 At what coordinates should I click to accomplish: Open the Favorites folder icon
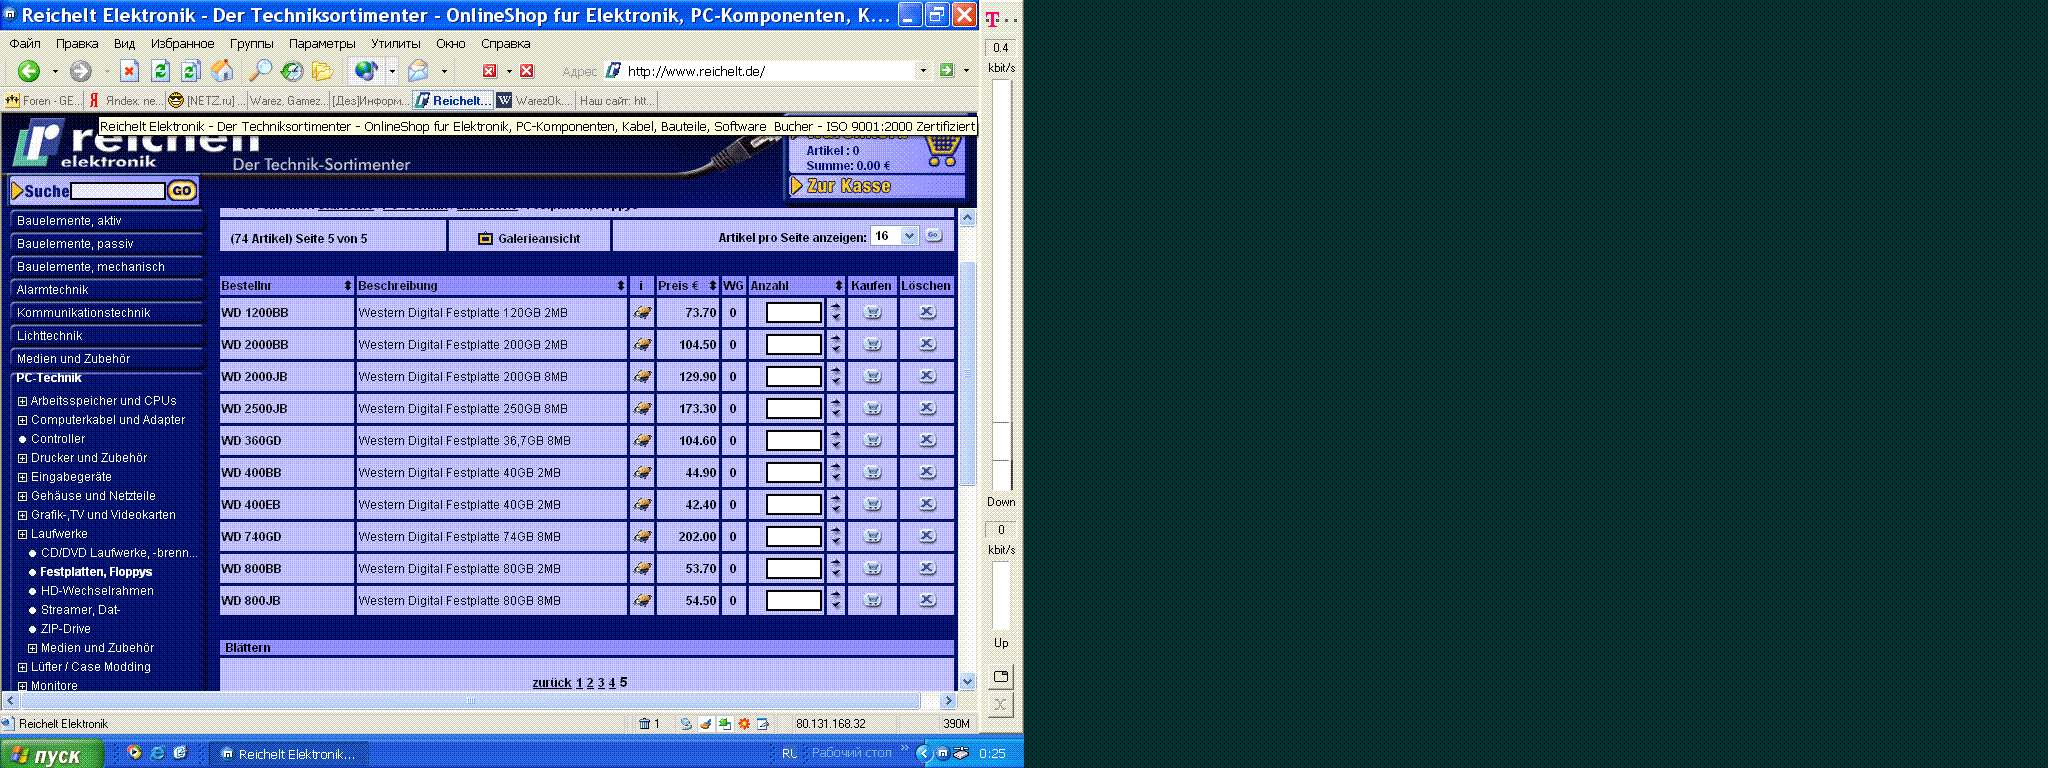tap(322, 71)
